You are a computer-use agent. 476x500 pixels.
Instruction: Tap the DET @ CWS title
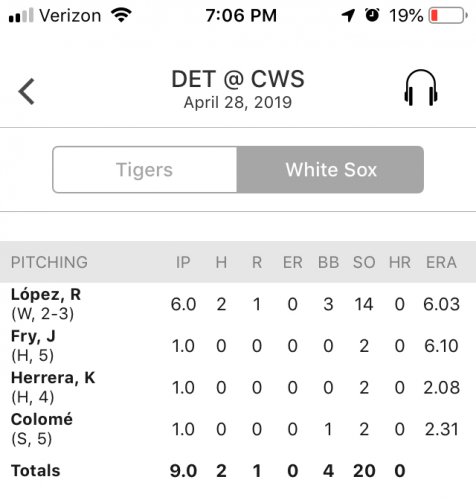pos(238,79)
